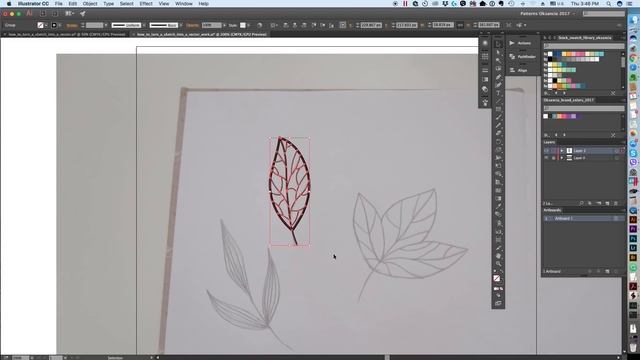Select the Rotate tool
Screen dimensions: 640x360
click(x=498, y=142)
